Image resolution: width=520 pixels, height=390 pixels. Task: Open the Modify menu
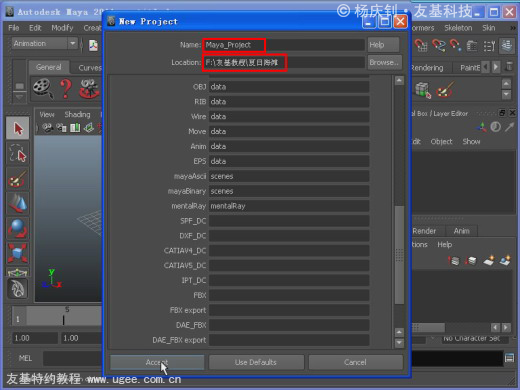pos(62,28)
